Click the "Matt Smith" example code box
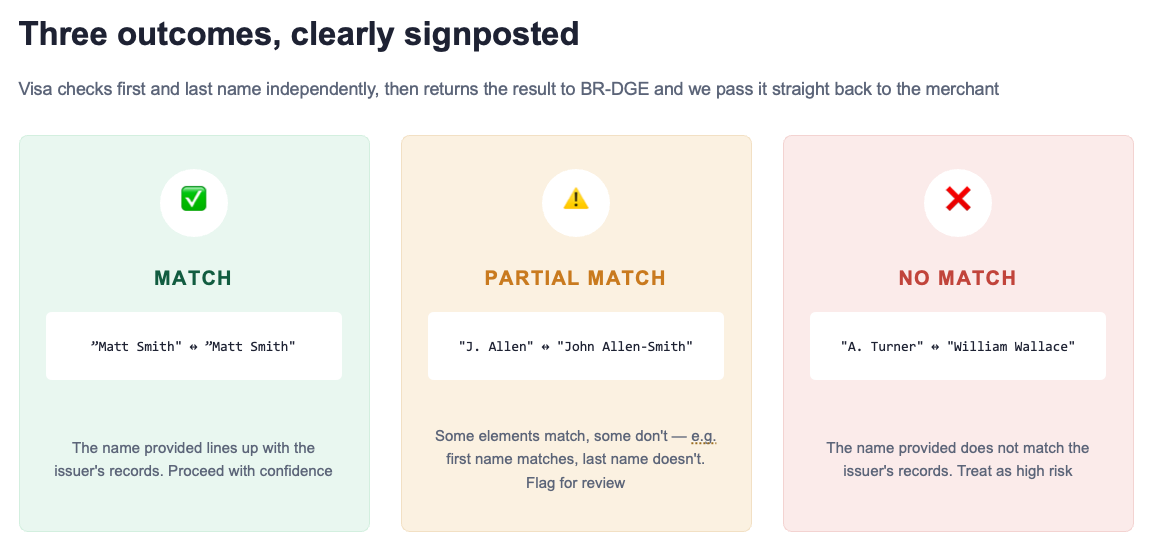This screenshot has height=556, width=1154. click(x=194, y=346)
